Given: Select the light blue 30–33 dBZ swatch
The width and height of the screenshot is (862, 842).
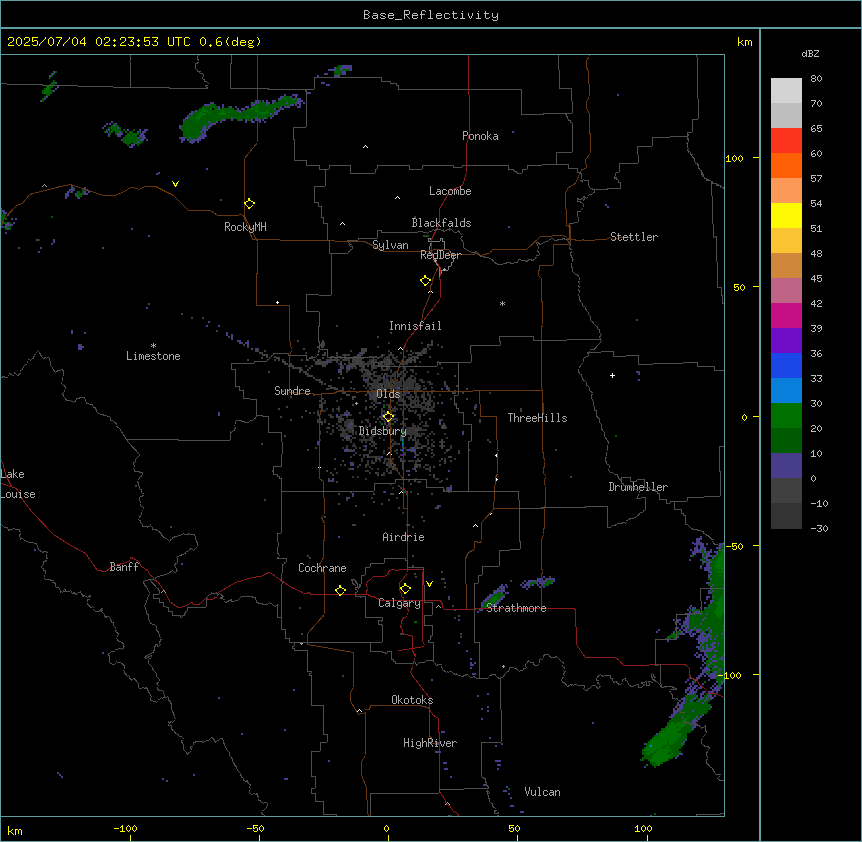Looking at the screenshot, I should tap(786, 390).
